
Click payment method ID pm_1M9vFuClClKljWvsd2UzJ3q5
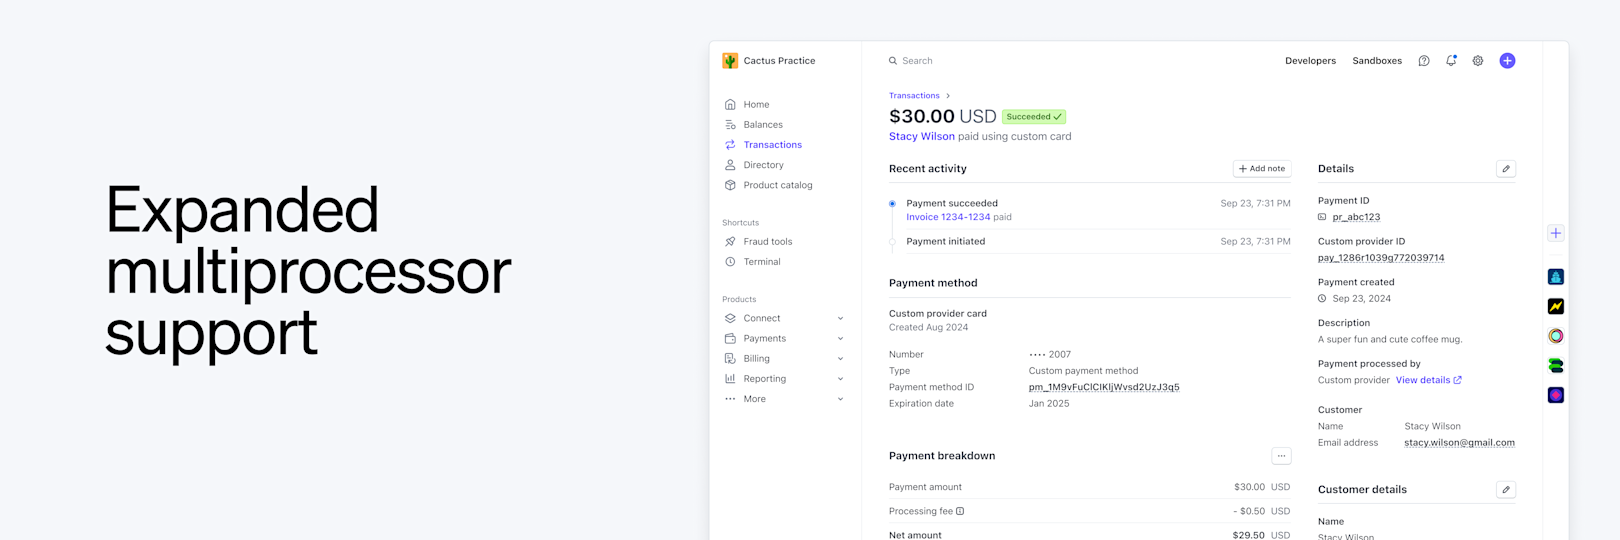1104,387
